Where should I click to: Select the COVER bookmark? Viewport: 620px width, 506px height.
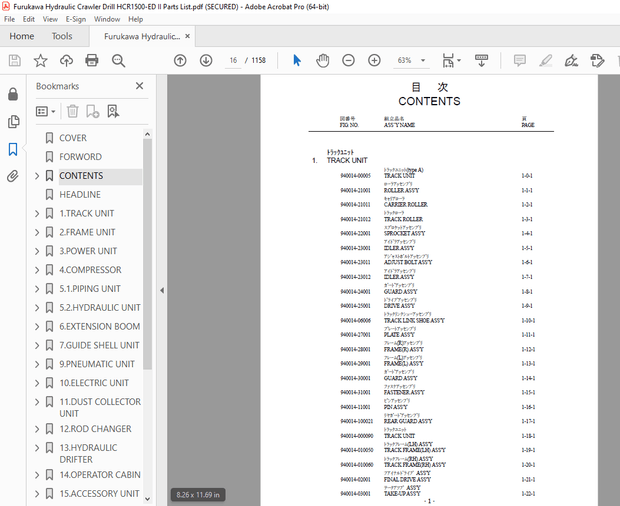(73, 138)
